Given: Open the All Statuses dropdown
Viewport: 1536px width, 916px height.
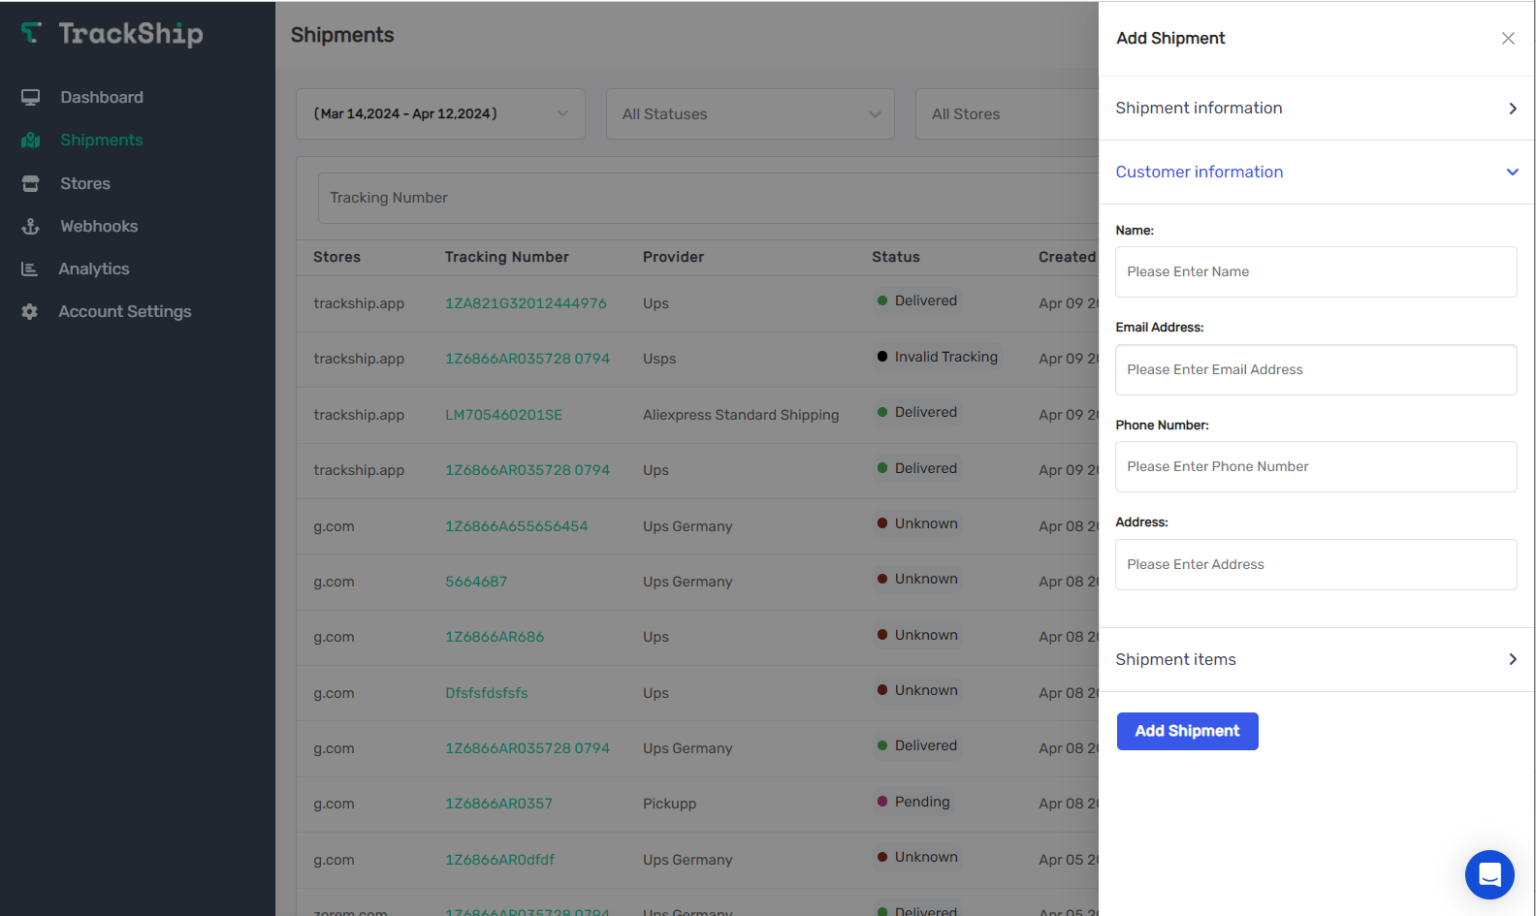Looking at the screenshot, I should (x=750, y=114).
